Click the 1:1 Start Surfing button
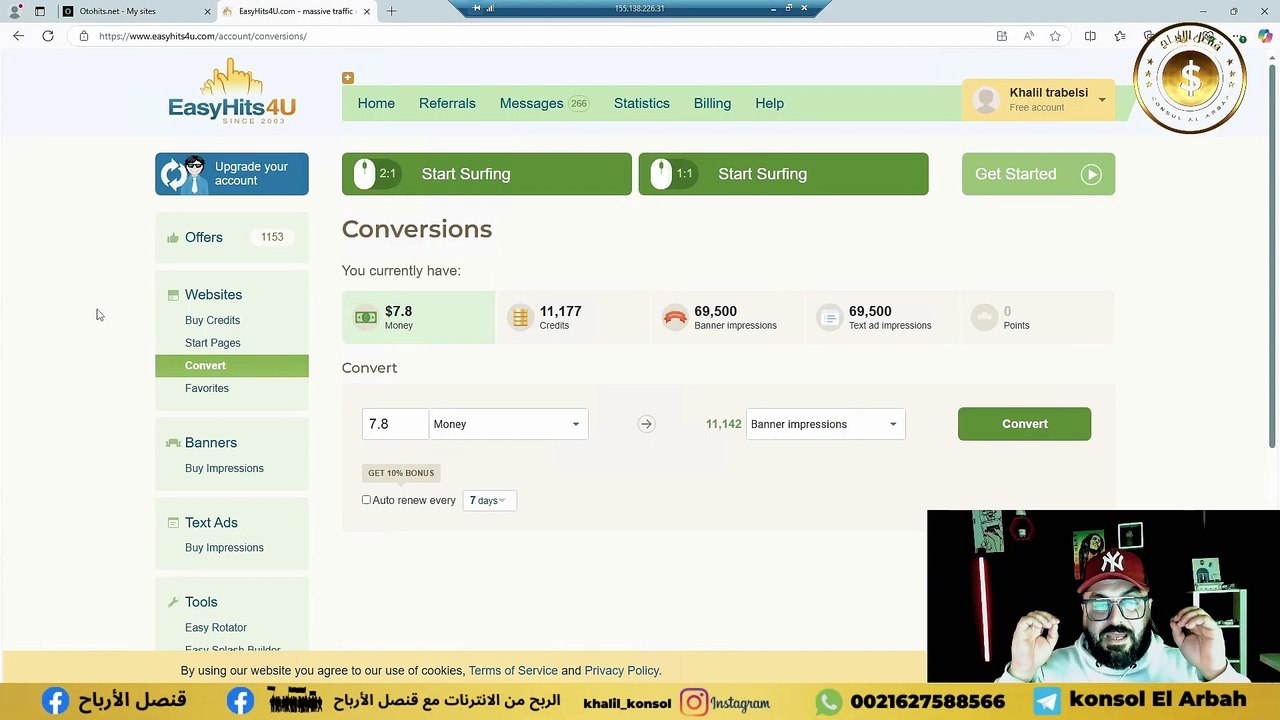This screenshot has width=1280, height=720. 783,174
